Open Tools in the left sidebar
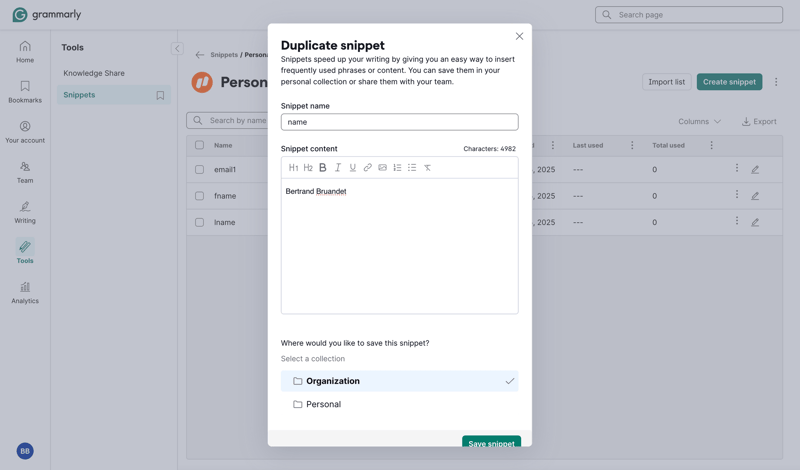 coord(25,251)
